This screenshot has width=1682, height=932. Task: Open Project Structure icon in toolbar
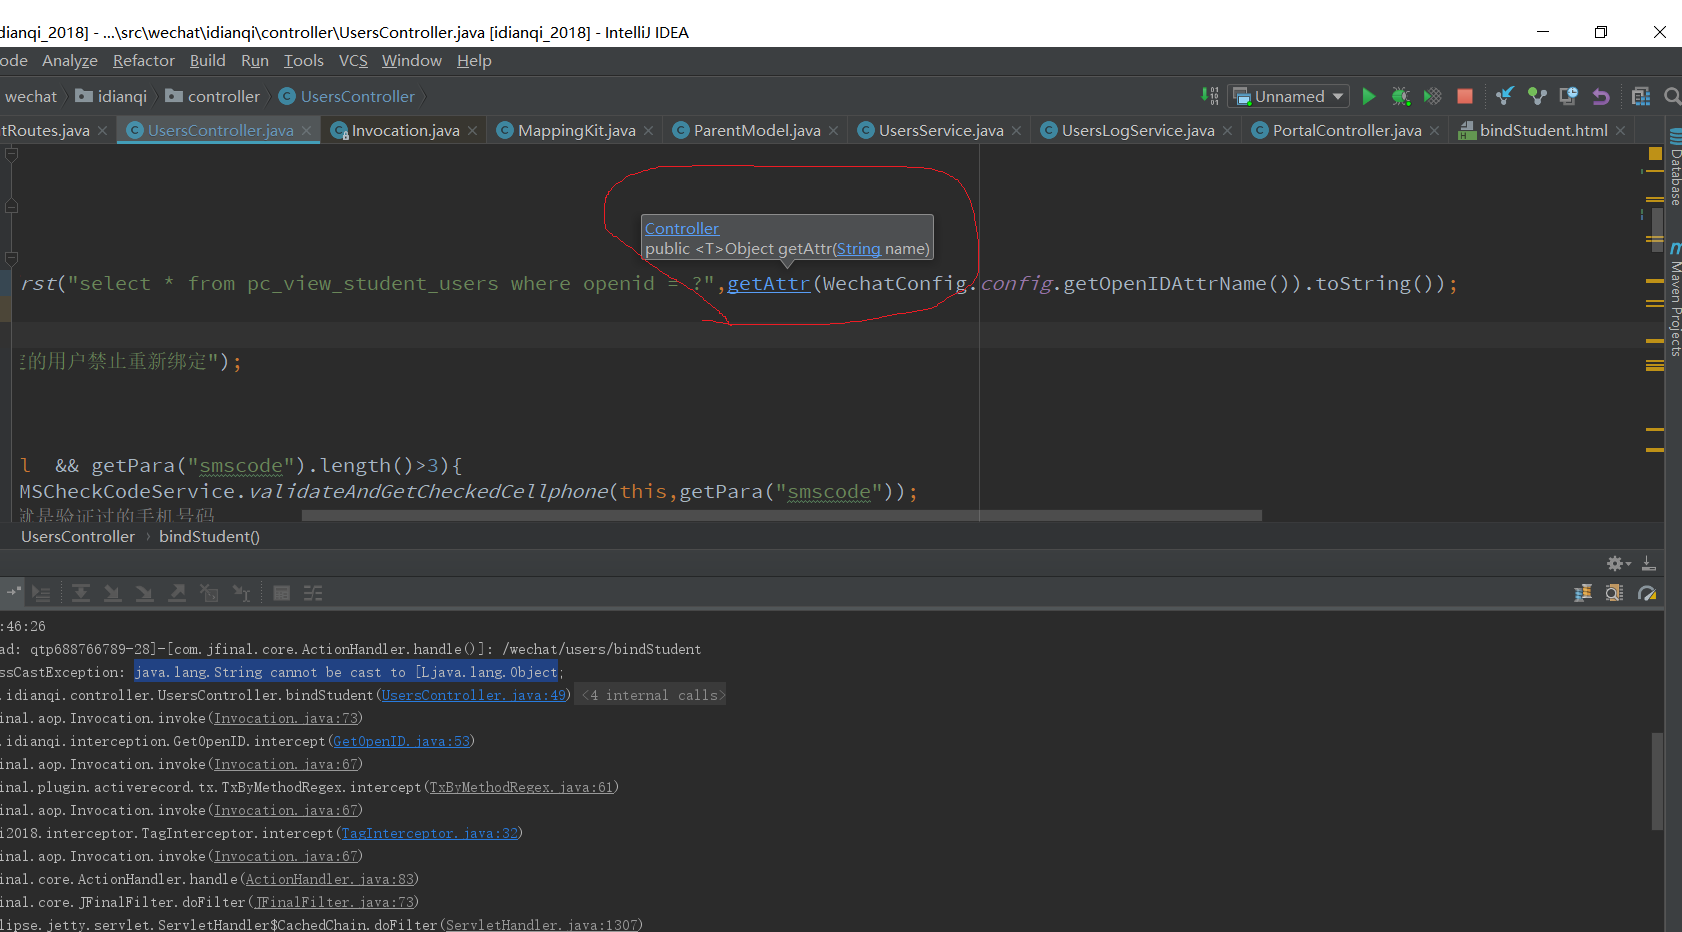point(1641,96)
